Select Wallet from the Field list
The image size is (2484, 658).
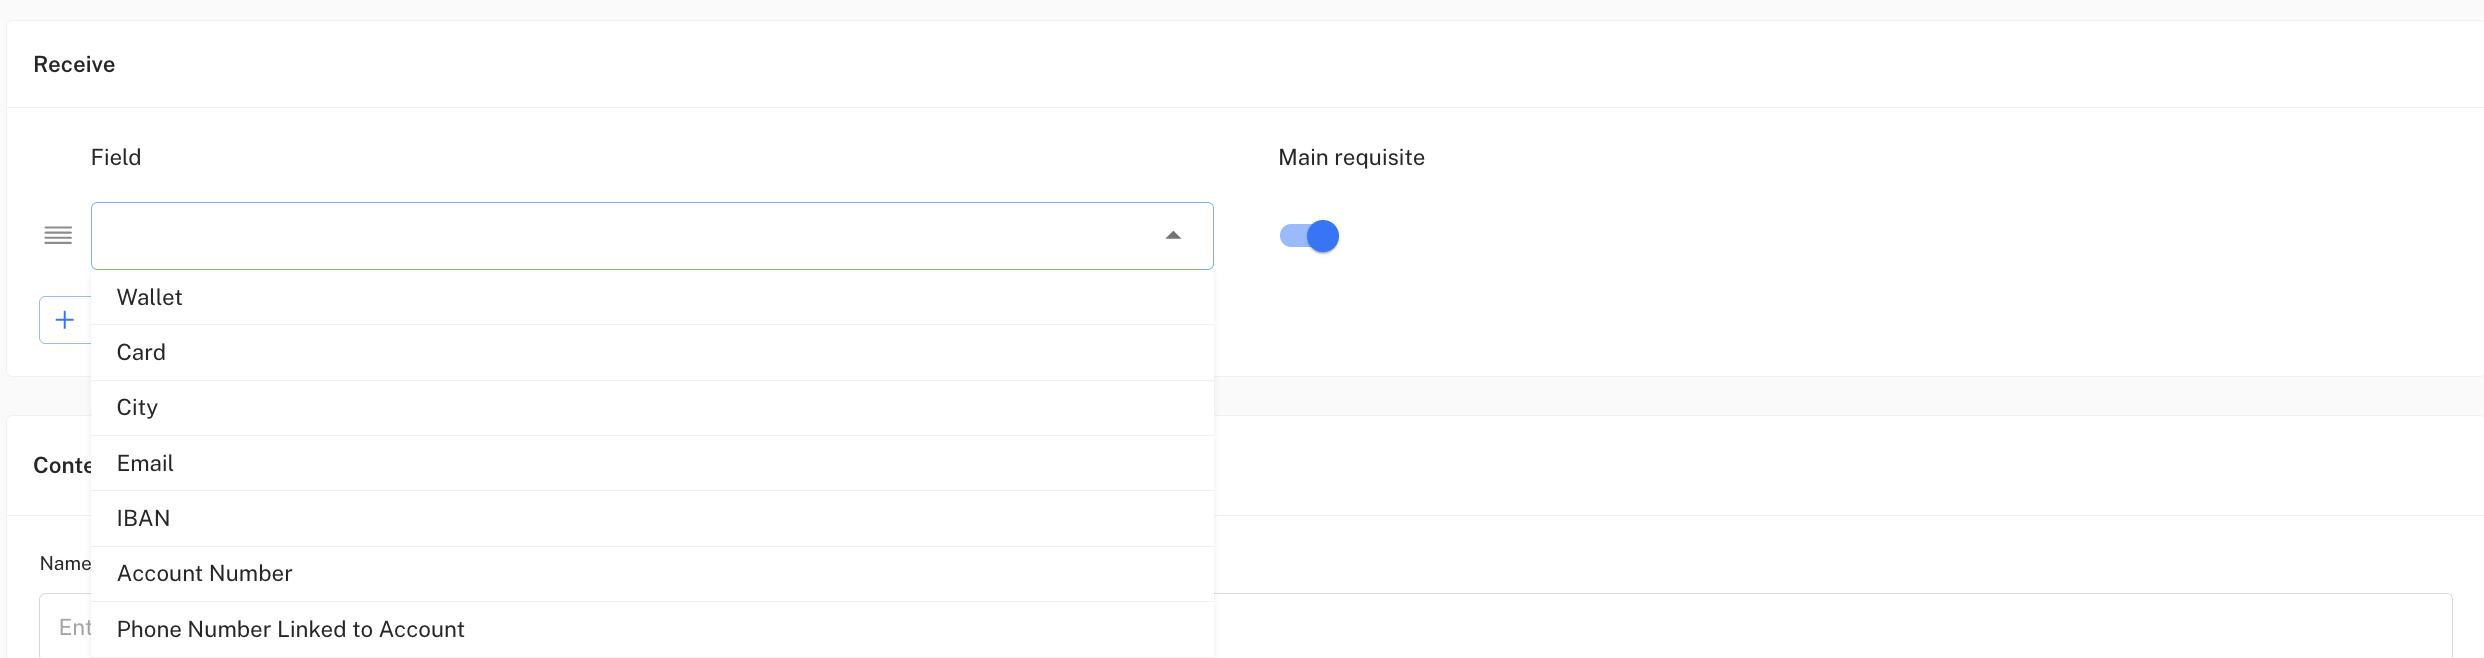pos(150,298)
